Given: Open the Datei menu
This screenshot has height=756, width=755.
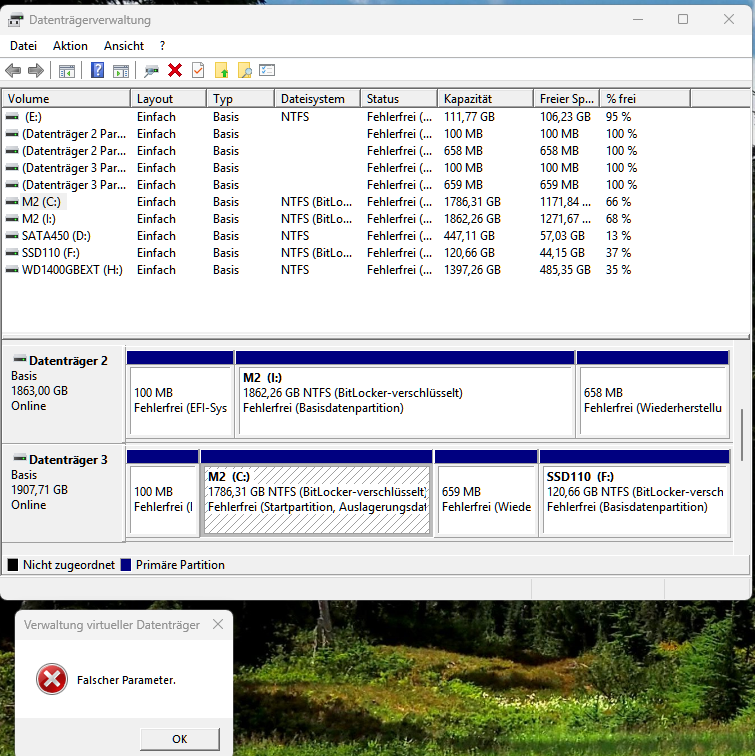Looking at the screenshot, I should 23,46.
